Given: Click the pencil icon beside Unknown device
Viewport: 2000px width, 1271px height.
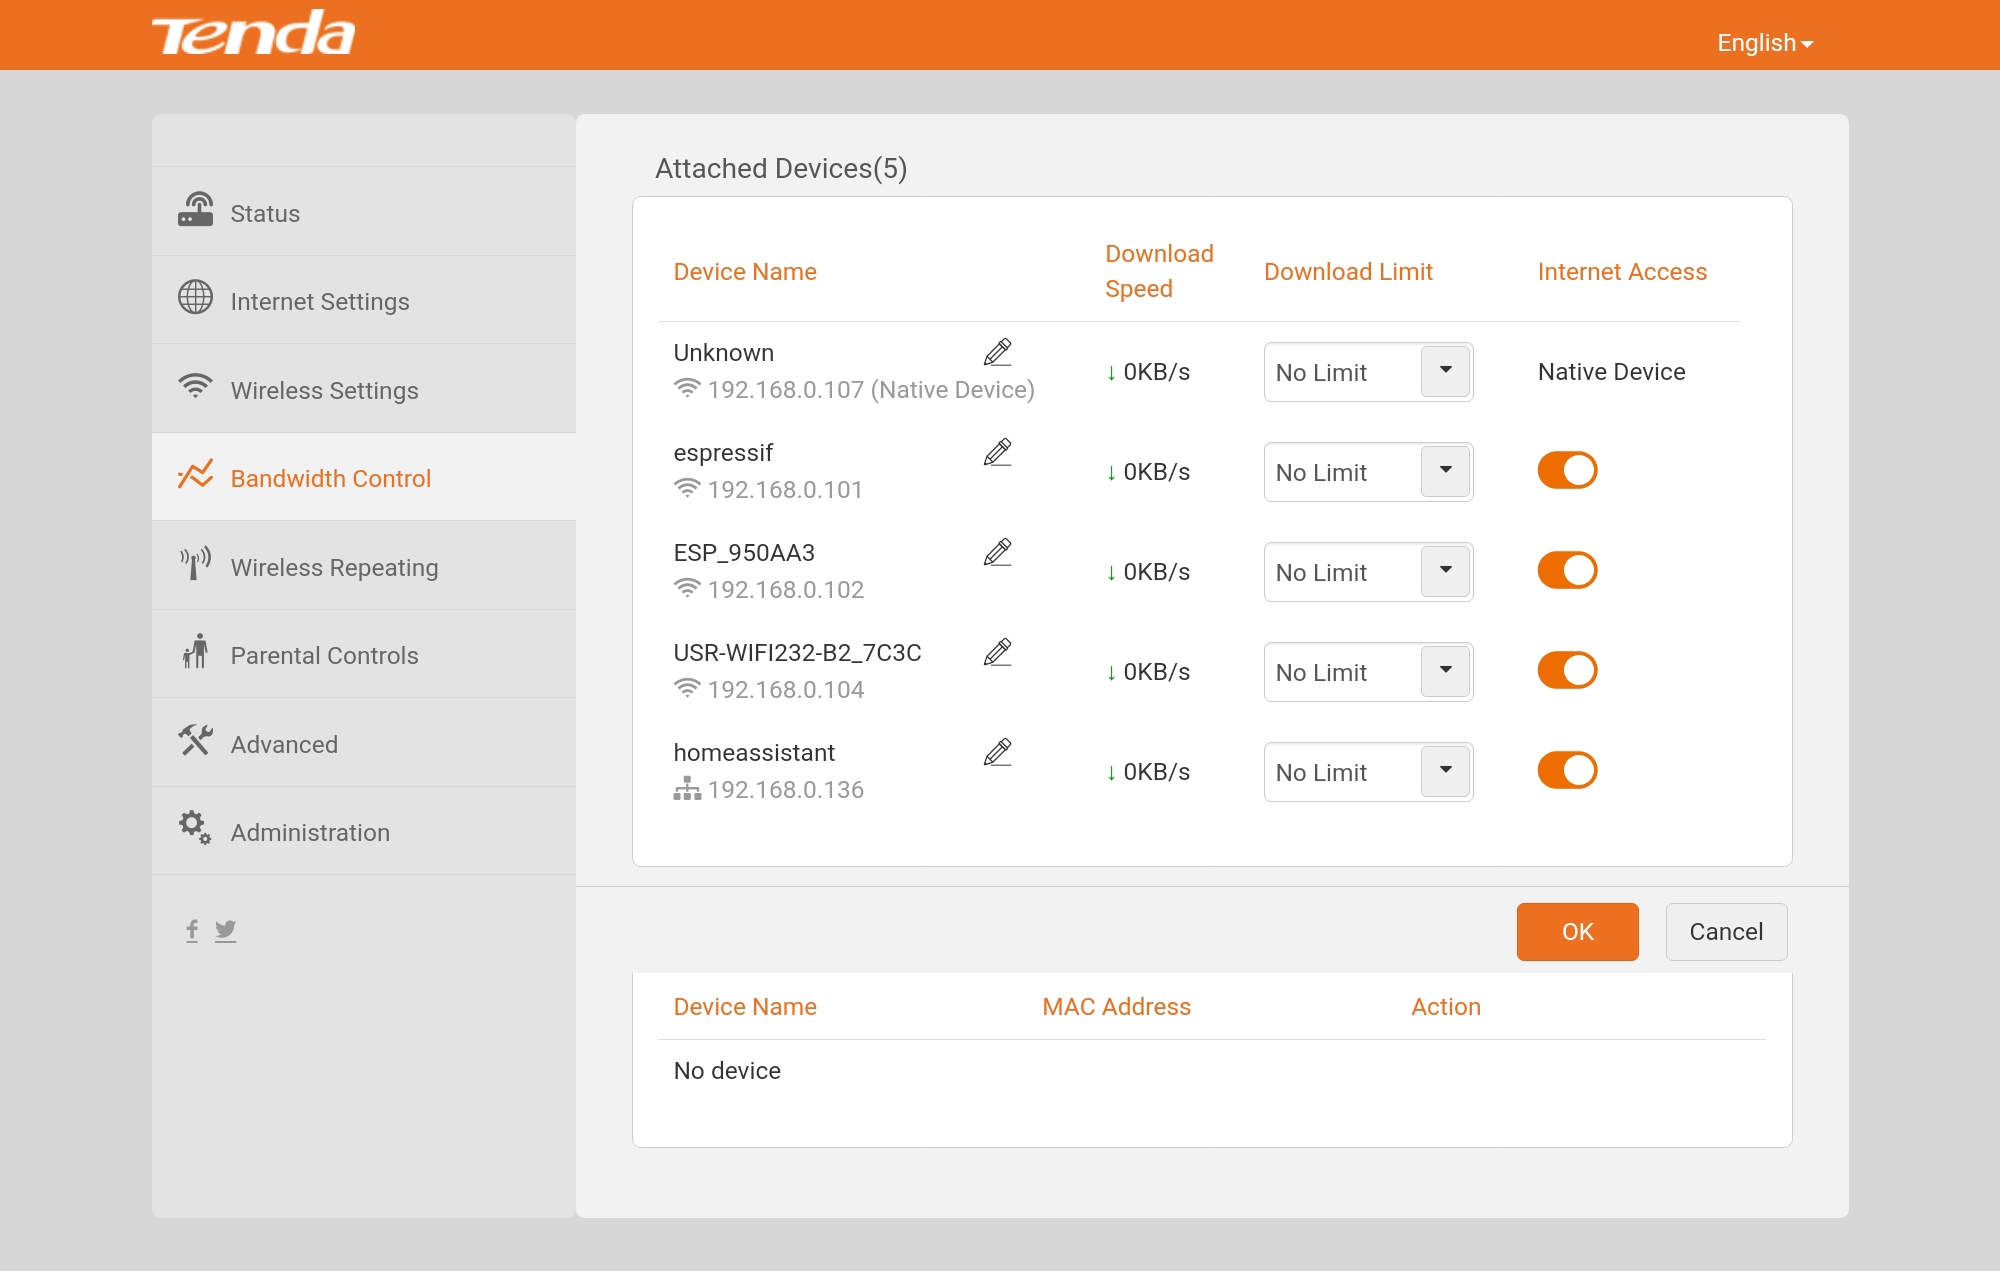Looking at the screenshot, I should click(997, 352).
